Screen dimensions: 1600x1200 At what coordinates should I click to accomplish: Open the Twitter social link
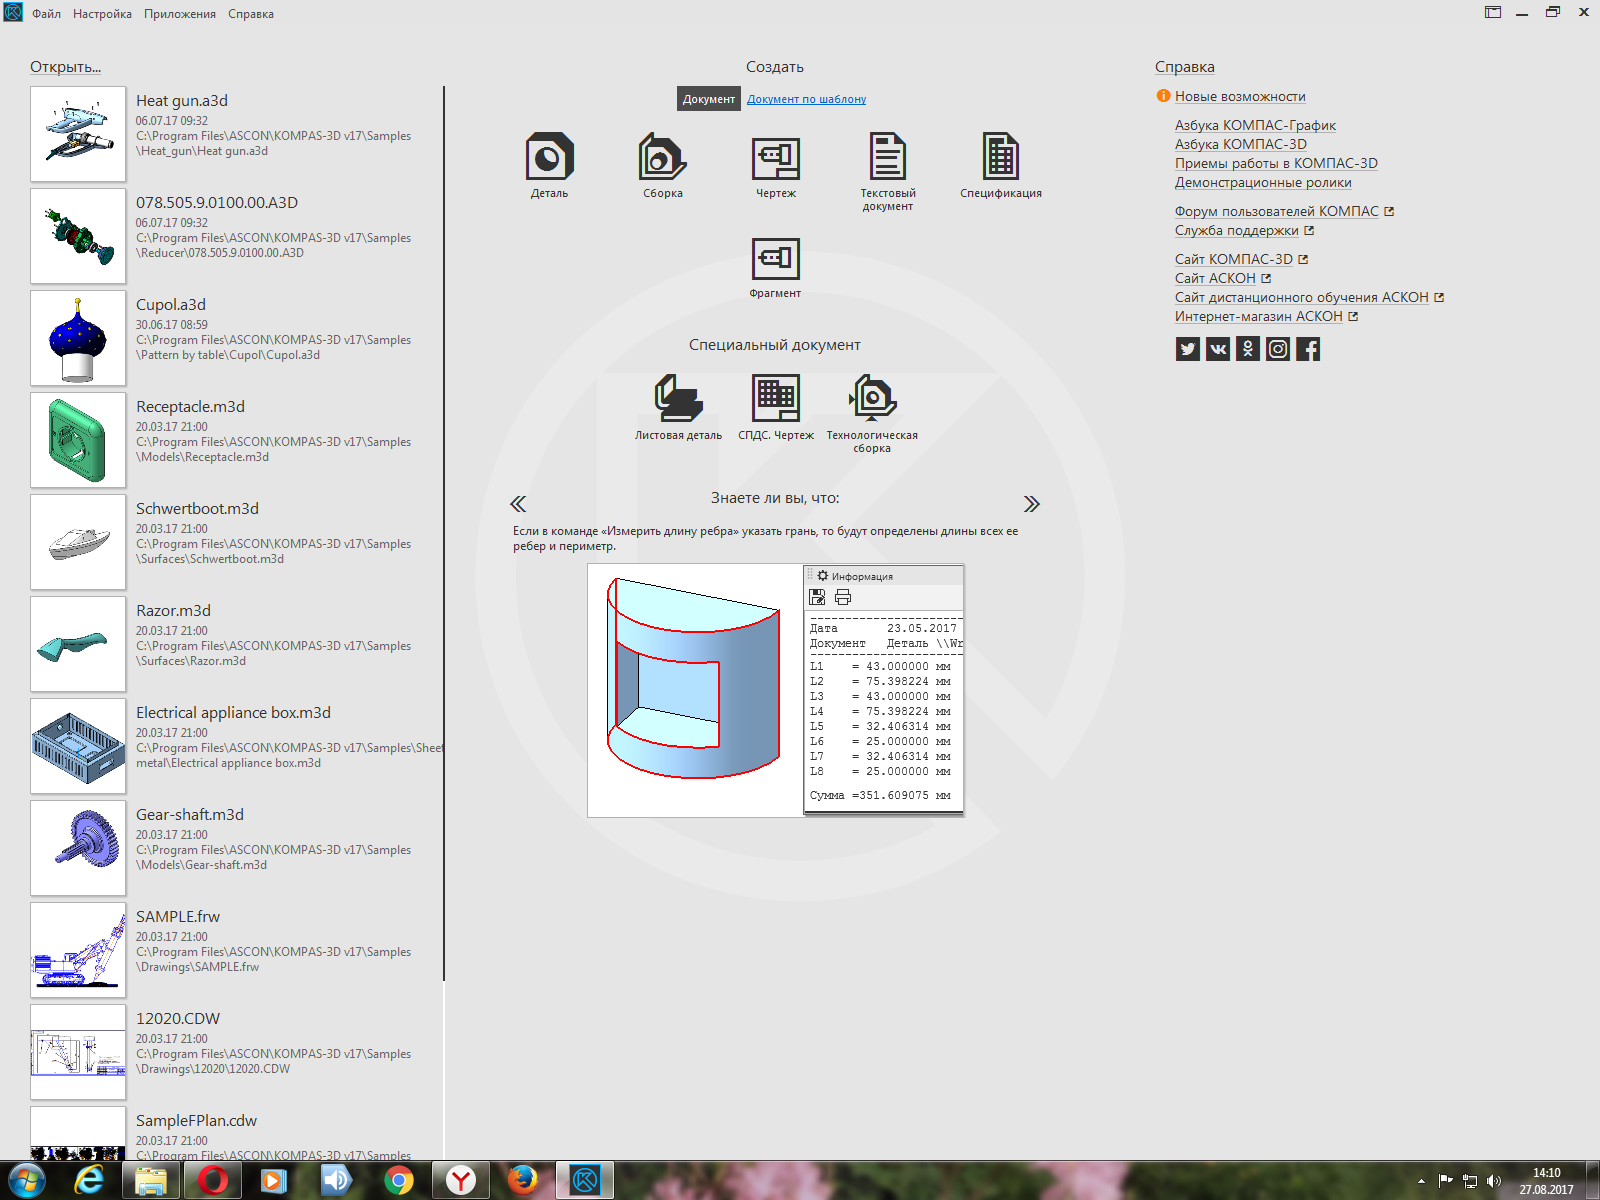pyautogui.click(x=1188, y=349)
